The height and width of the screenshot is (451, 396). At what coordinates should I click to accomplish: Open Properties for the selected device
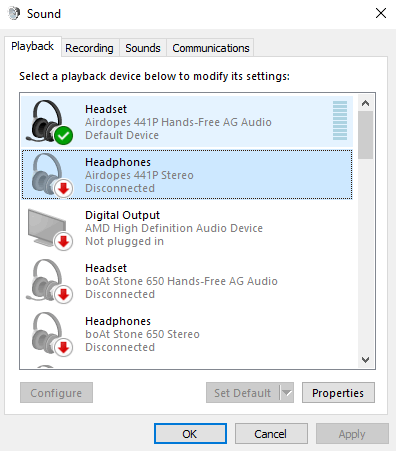(338, 393)
